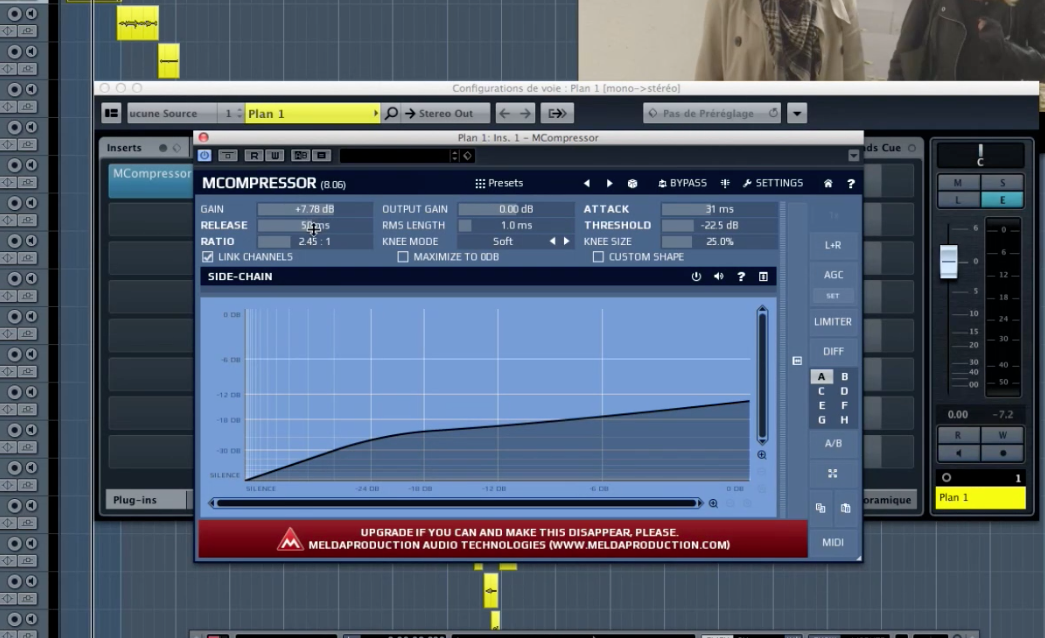Screen dimensions: 1045x638
Task: Go to previous preset arrow
Action: (586, 183)
